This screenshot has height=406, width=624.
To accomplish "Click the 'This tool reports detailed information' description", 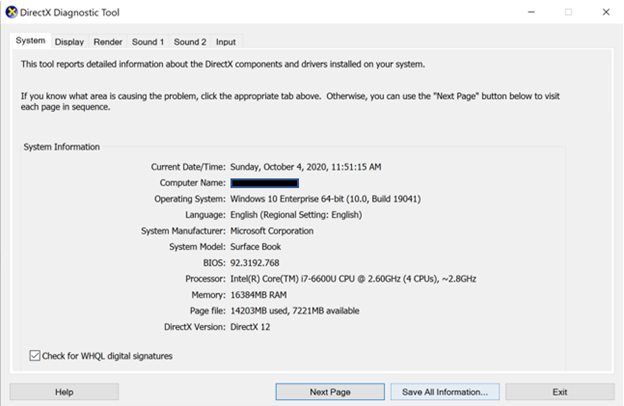I will click(223, 64).
